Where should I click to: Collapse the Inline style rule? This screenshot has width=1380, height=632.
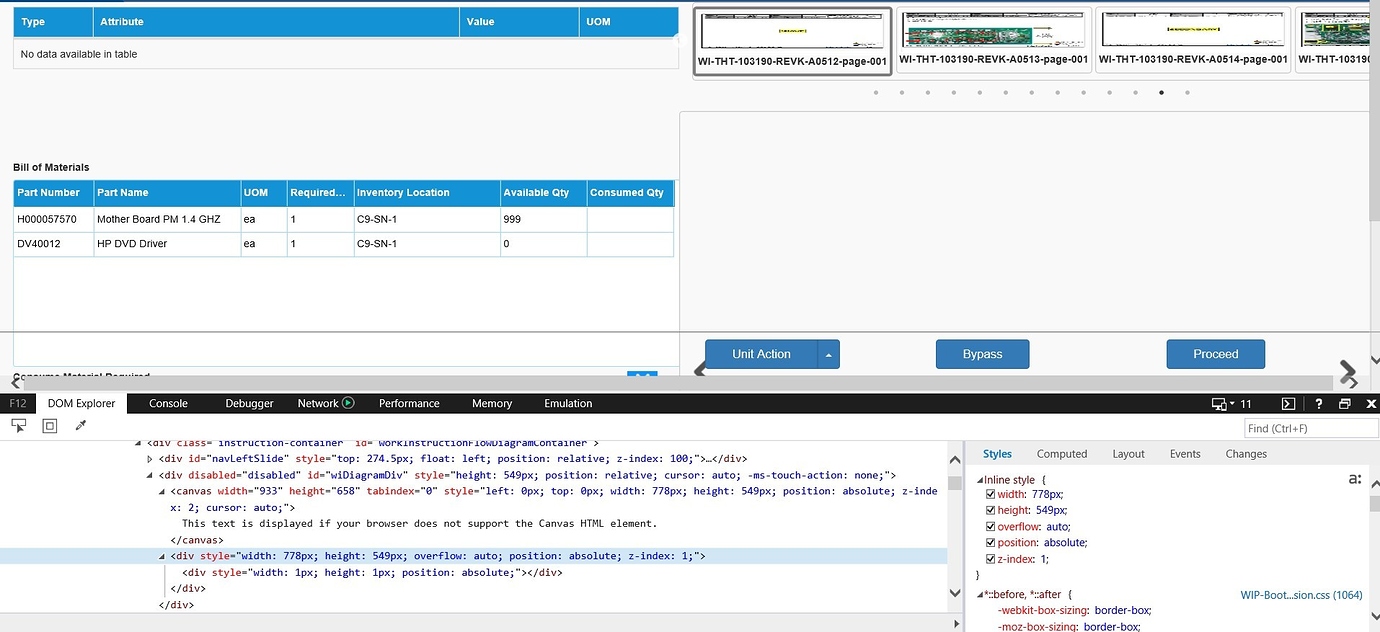(x=981, y=481)
